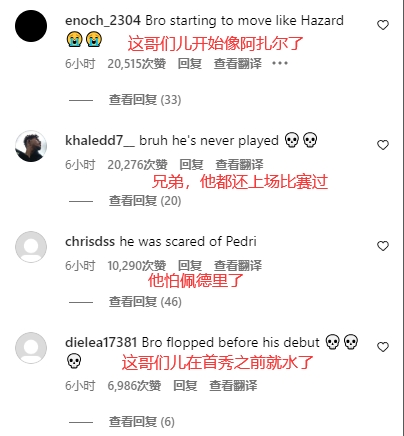View translation of dielea17381's comment

(x=233, y=386)
